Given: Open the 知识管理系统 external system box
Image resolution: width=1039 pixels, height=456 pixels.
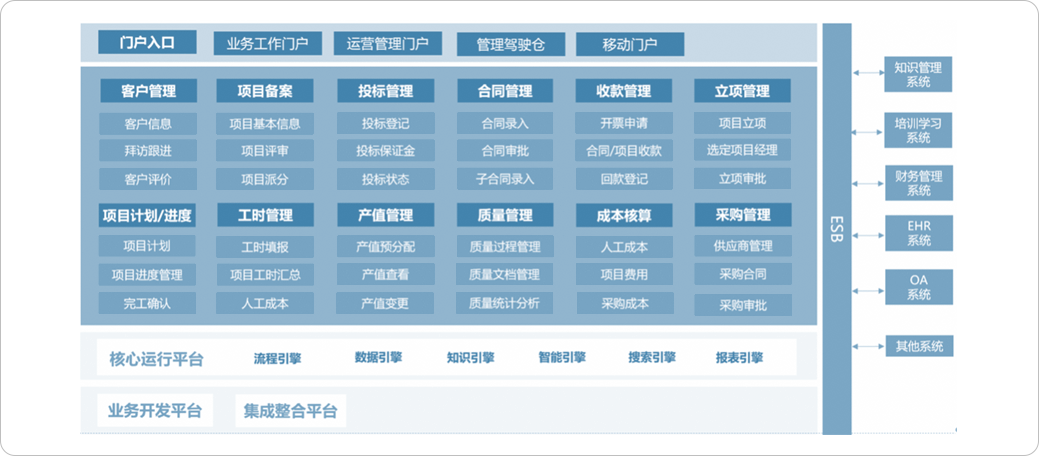Looking at the screenshot, I should [918, 75].
